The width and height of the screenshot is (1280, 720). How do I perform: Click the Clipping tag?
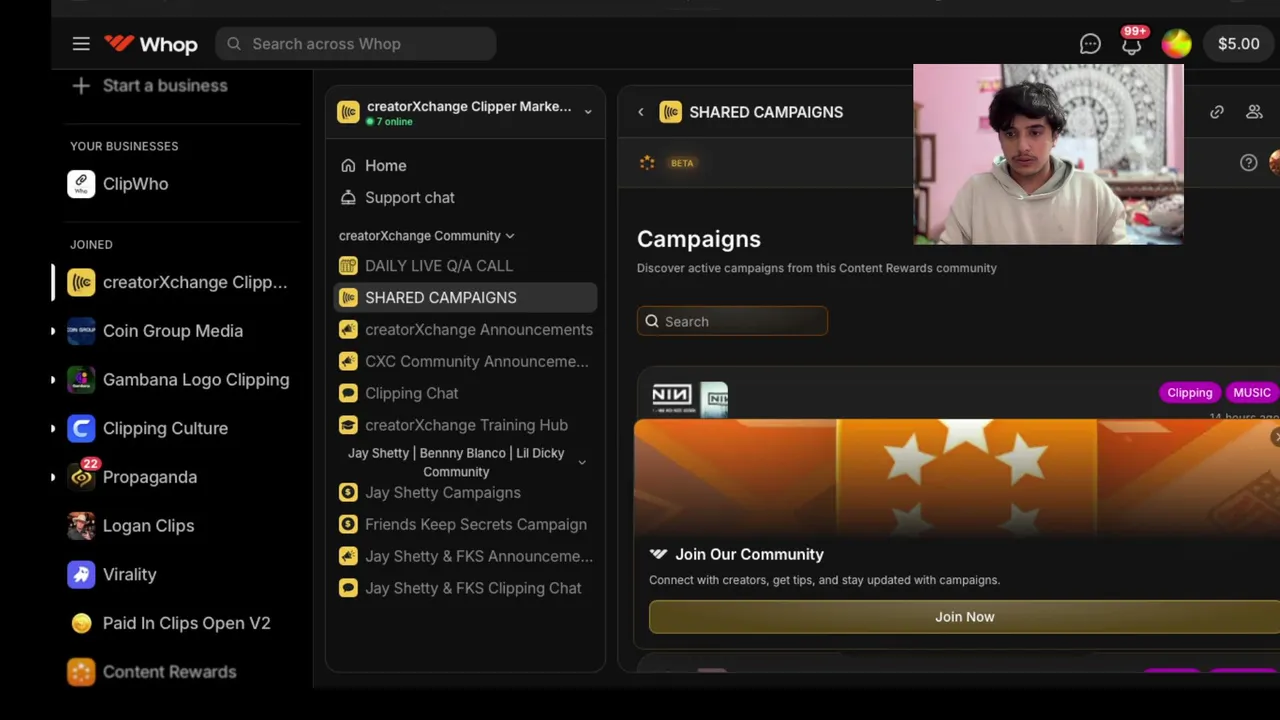[x=1189, y=393]
